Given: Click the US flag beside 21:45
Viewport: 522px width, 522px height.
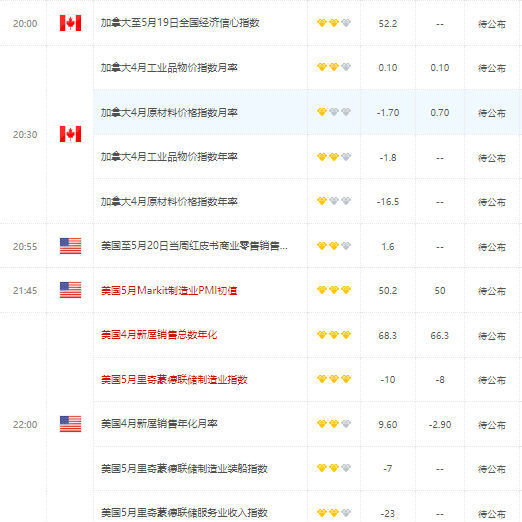Looking at the screenshot, I should coord(70,290).
